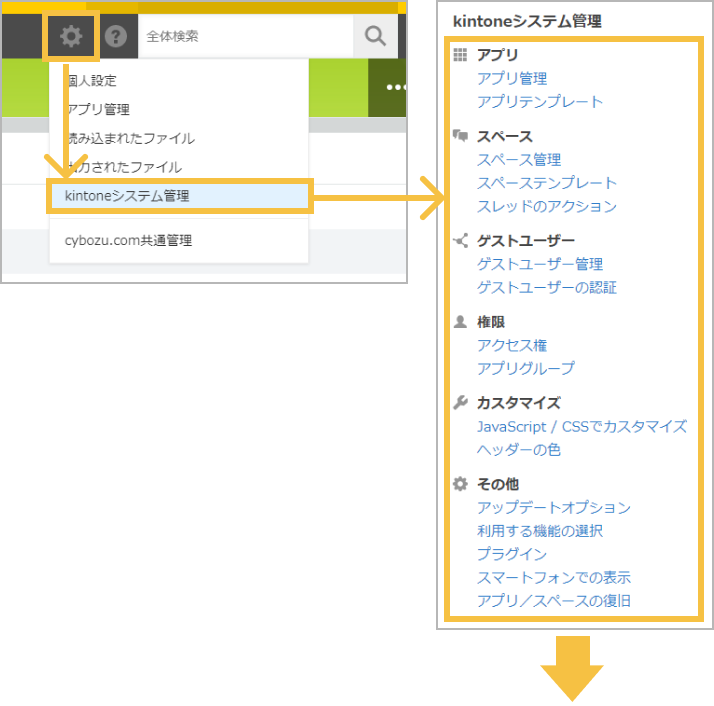
Task: Select アプリ管理 in the gear dropdown menu
Action: (178, 109)
